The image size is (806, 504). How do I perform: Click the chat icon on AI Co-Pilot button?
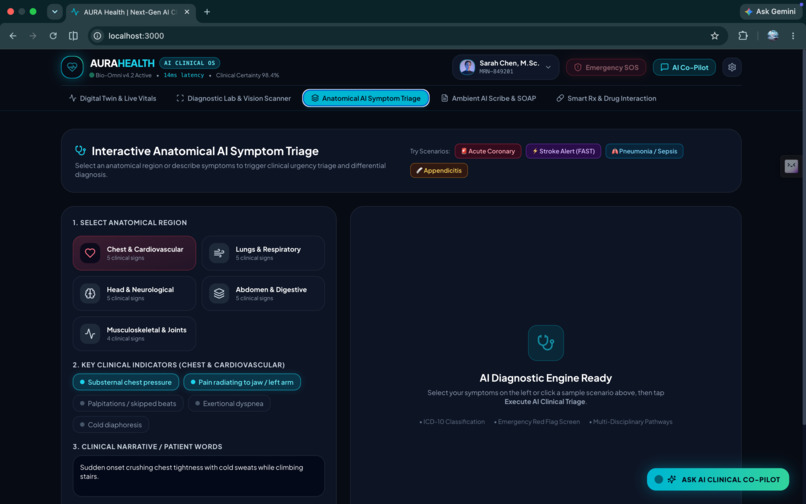(664, 67)
